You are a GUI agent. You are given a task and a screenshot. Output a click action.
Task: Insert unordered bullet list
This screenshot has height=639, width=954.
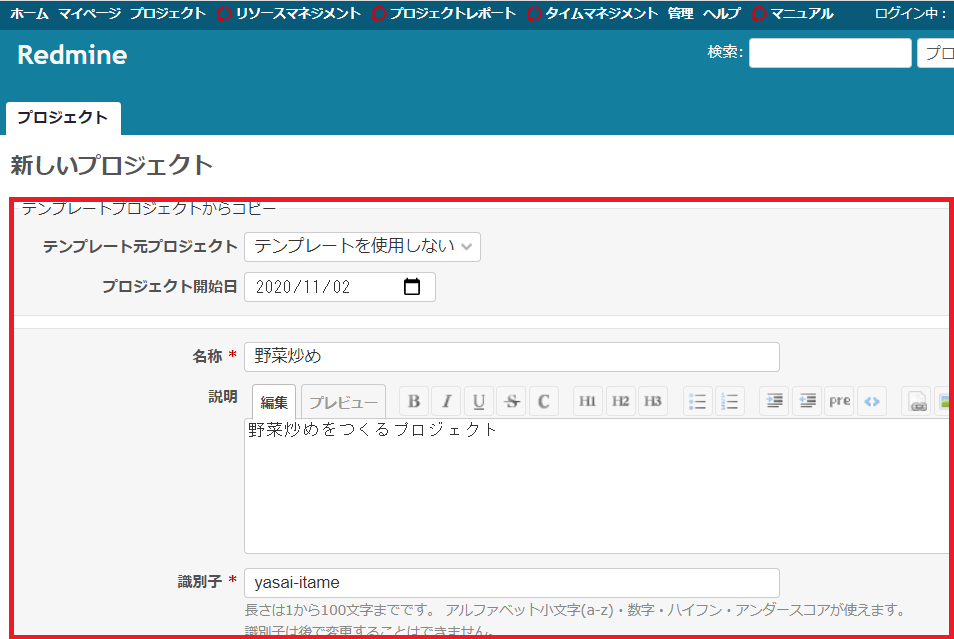697,401
